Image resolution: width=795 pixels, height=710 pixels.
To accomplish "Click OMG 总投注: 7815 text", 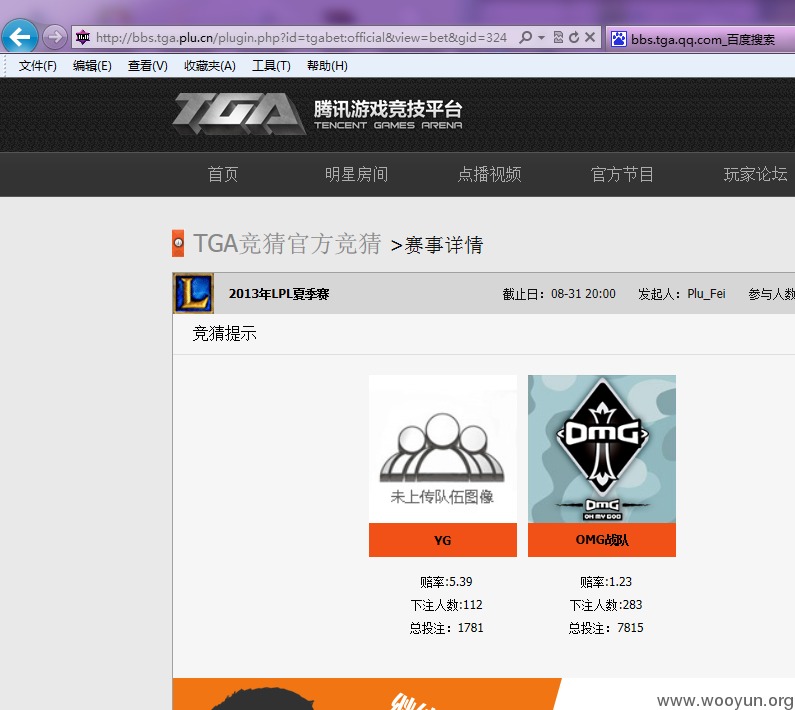I will [x=606, y=628].
